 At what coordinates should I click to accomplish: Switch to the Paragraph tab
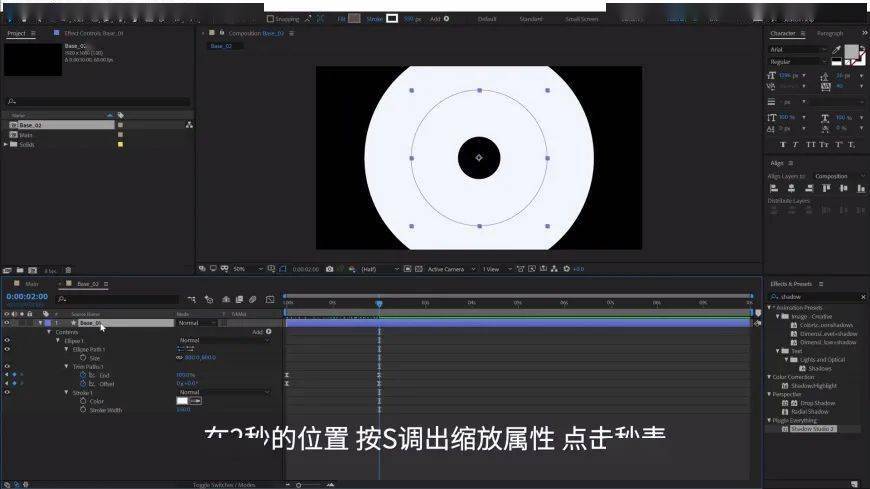[830, 33]
